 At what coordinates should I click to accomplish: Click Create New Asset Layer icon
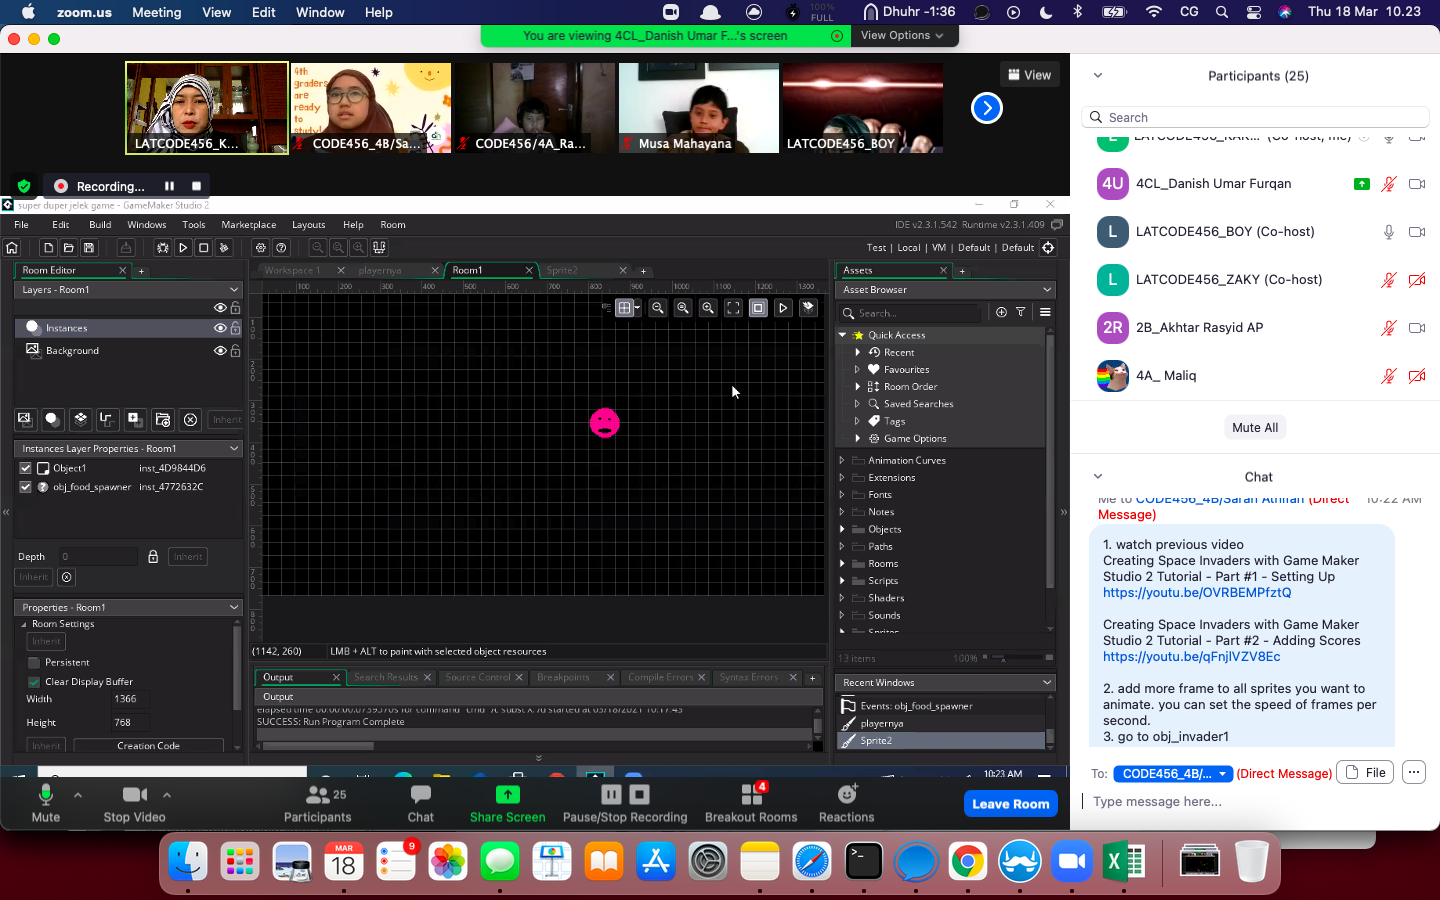point(135,419)
